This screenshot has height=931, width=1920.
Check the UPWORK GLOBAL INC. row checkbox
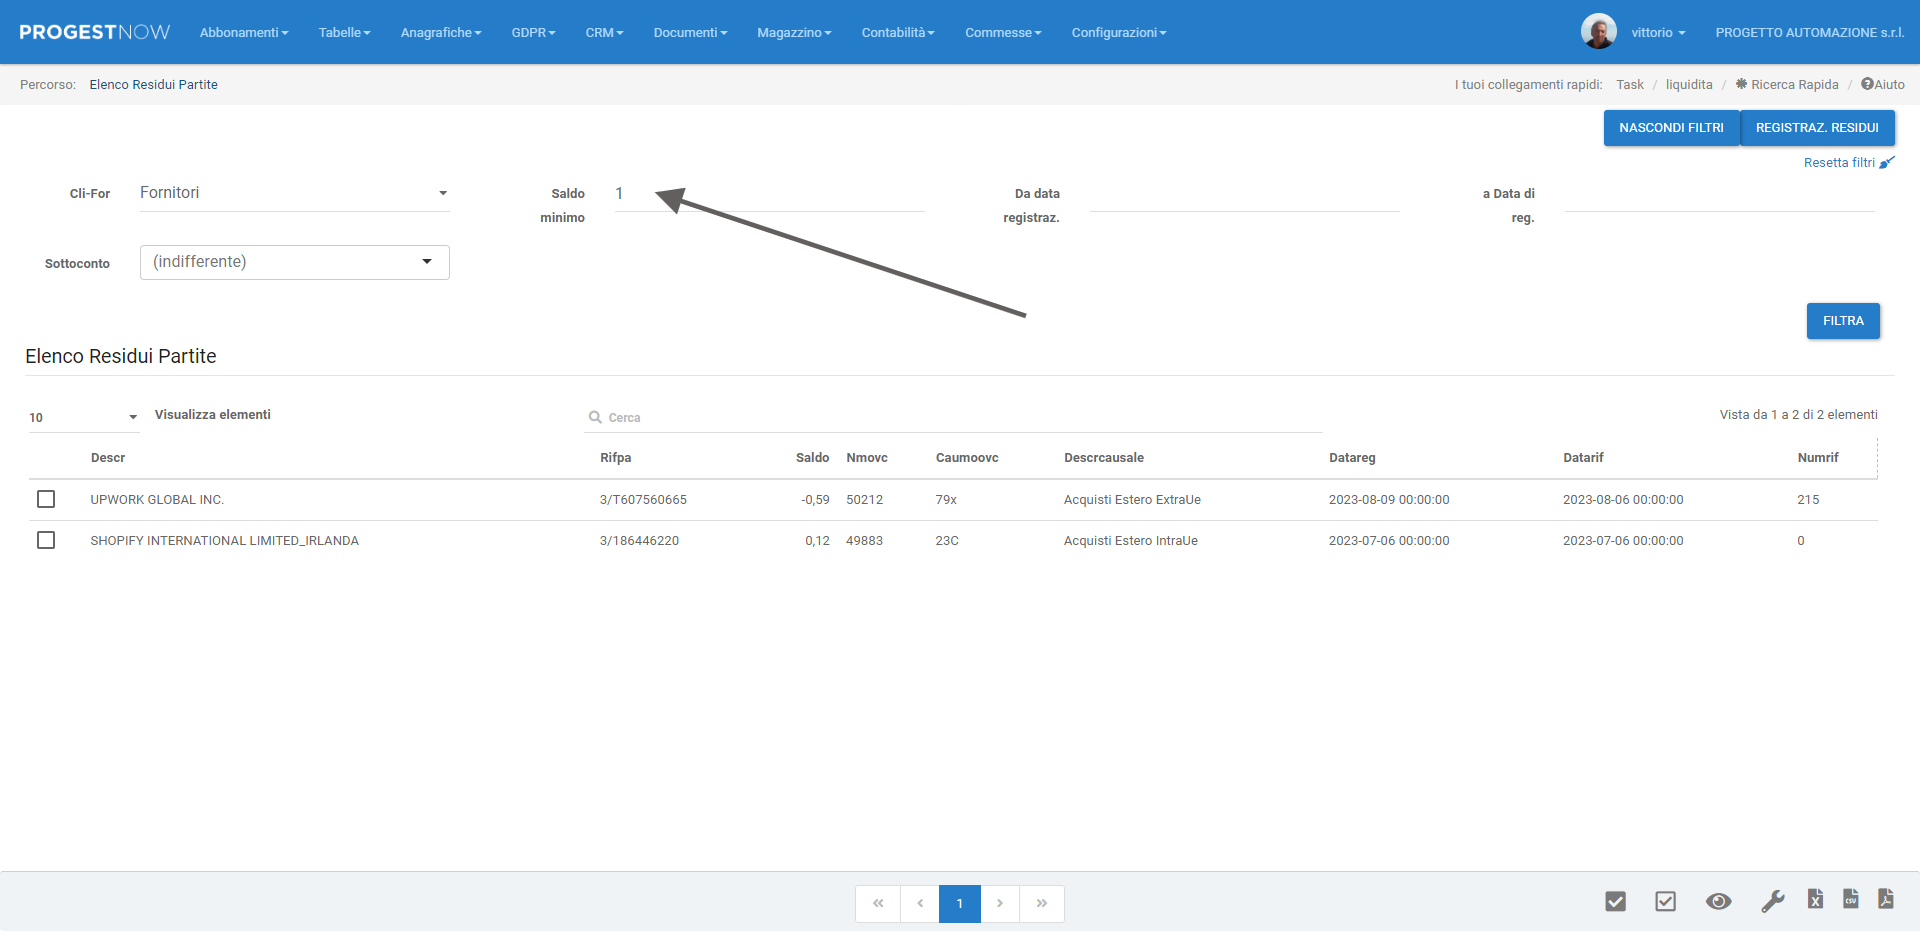coord(46,499)
